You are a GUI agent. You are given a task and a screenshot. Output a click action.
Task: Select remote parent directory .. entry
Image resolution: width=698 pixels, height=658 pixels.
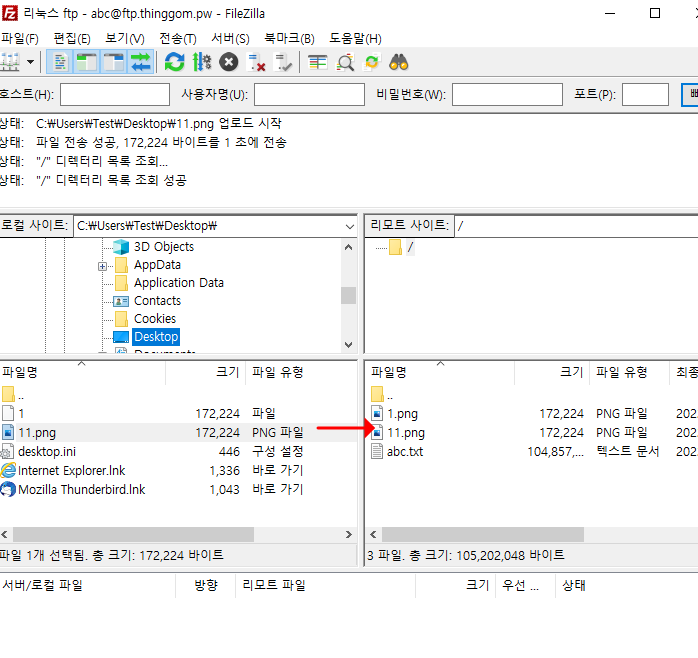(x=532, y=394)
